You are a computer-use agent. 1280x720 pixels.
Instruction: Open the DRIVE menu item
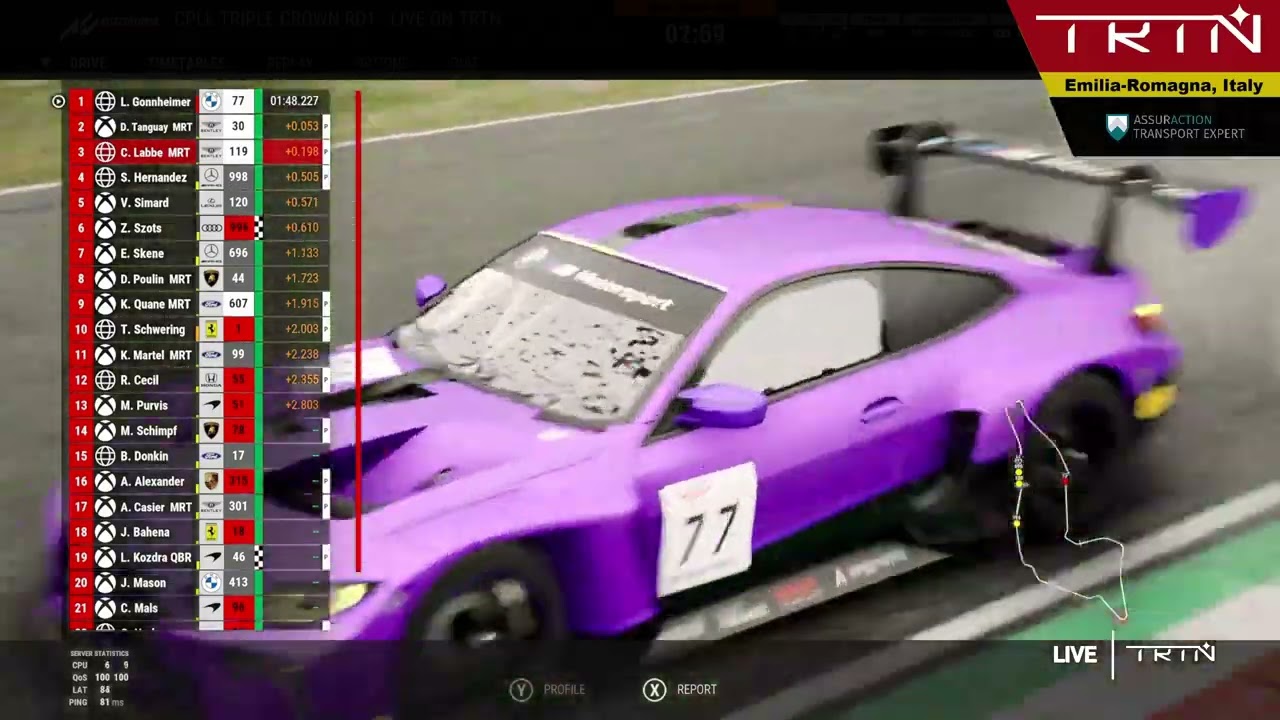[x=88, y=63]
